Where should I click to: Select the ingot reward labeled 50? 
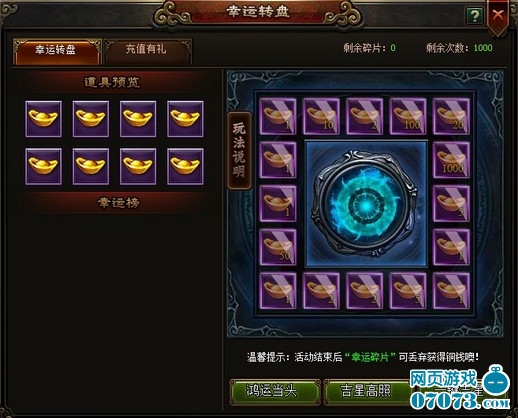[x=278, y=247]
